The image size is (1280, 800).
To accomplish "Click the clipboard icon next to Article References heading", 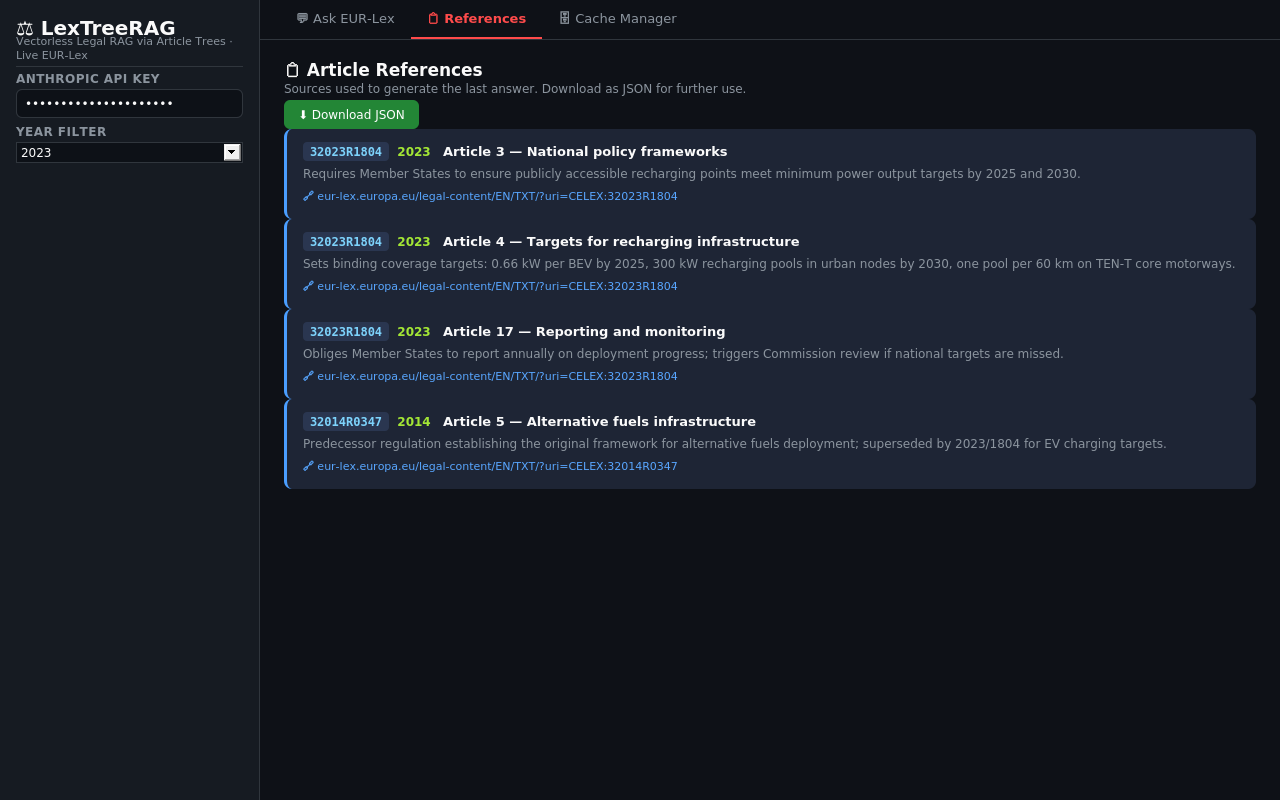I will (292, 70).
